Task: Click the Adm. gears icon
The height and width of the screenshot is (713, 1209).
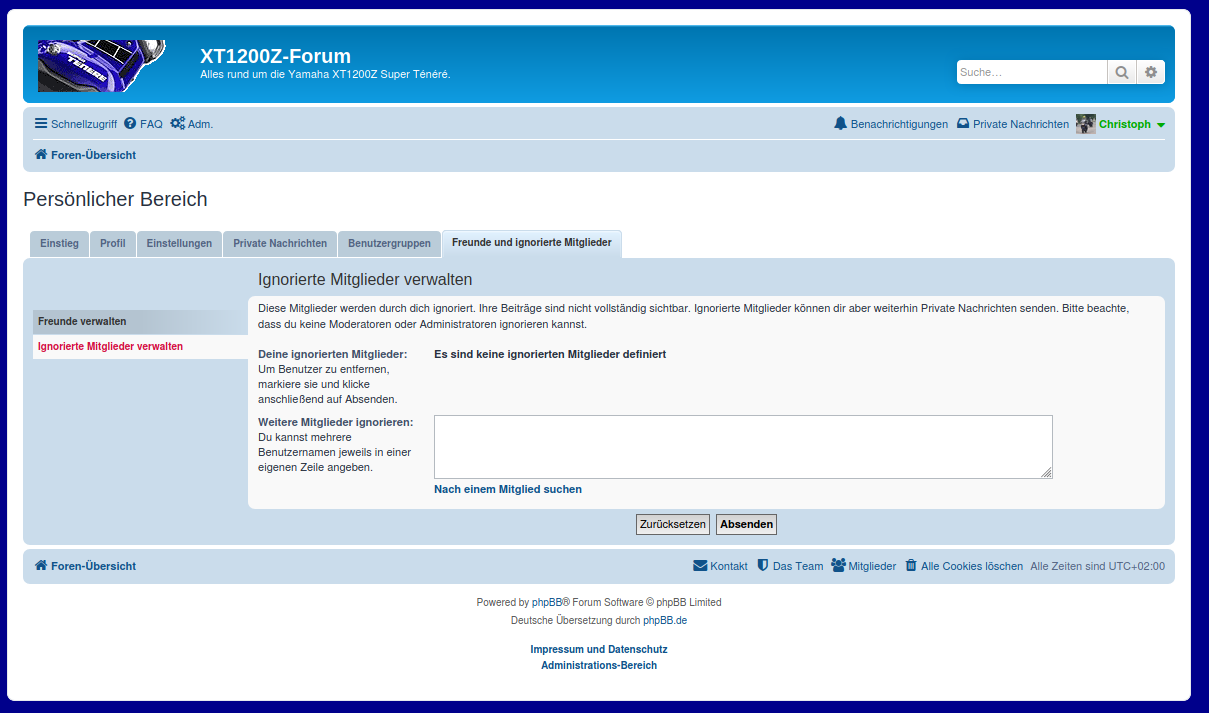Action: point(177,124)
